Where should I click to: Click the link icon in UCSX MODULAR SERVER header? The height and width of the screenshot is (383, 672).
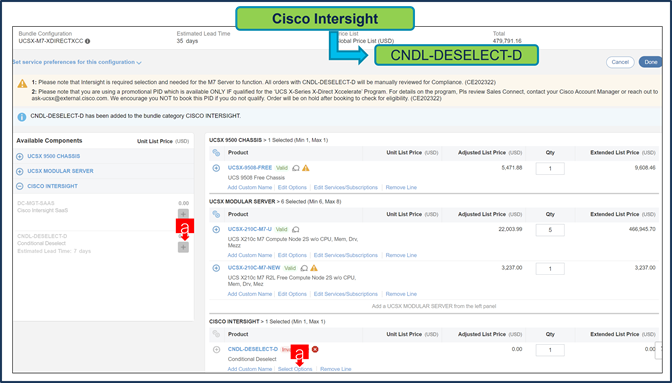(216, 214)
